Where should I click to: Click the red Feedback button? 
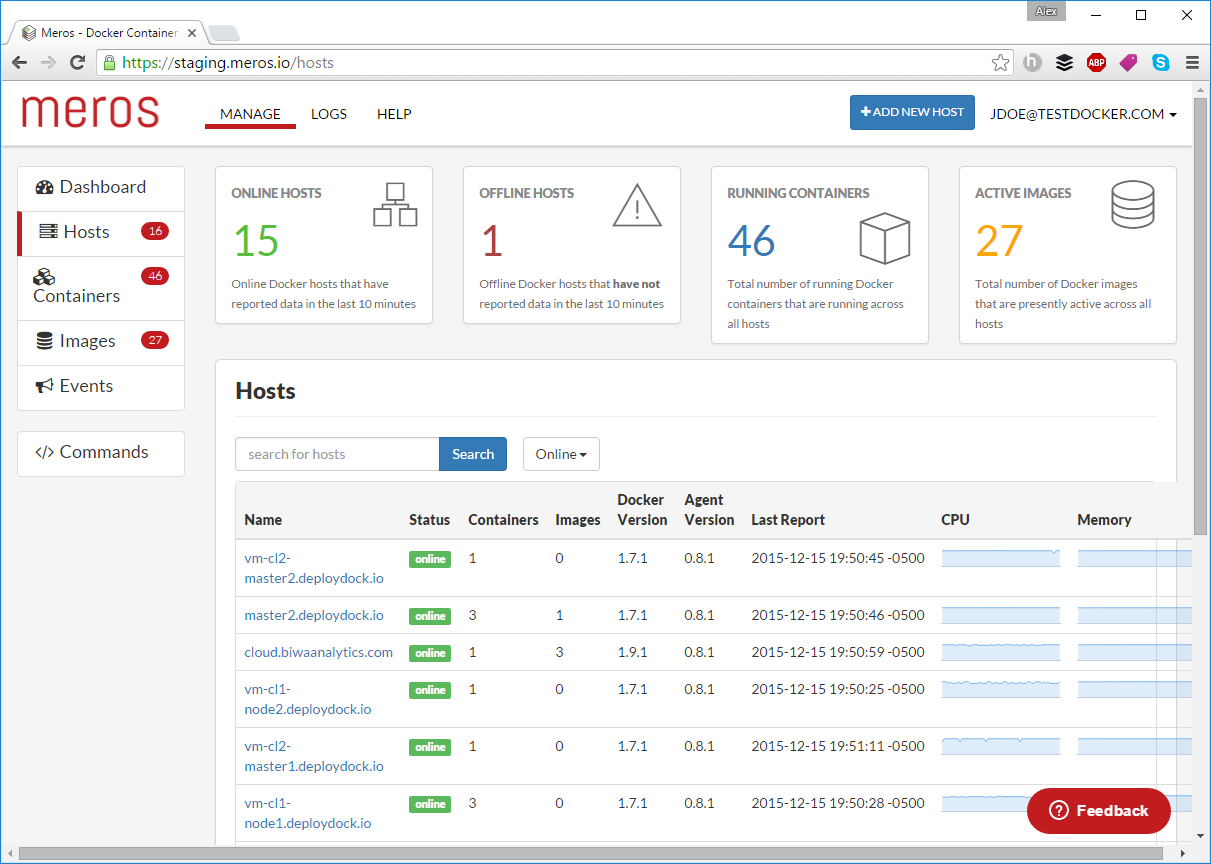[1098, 811]
